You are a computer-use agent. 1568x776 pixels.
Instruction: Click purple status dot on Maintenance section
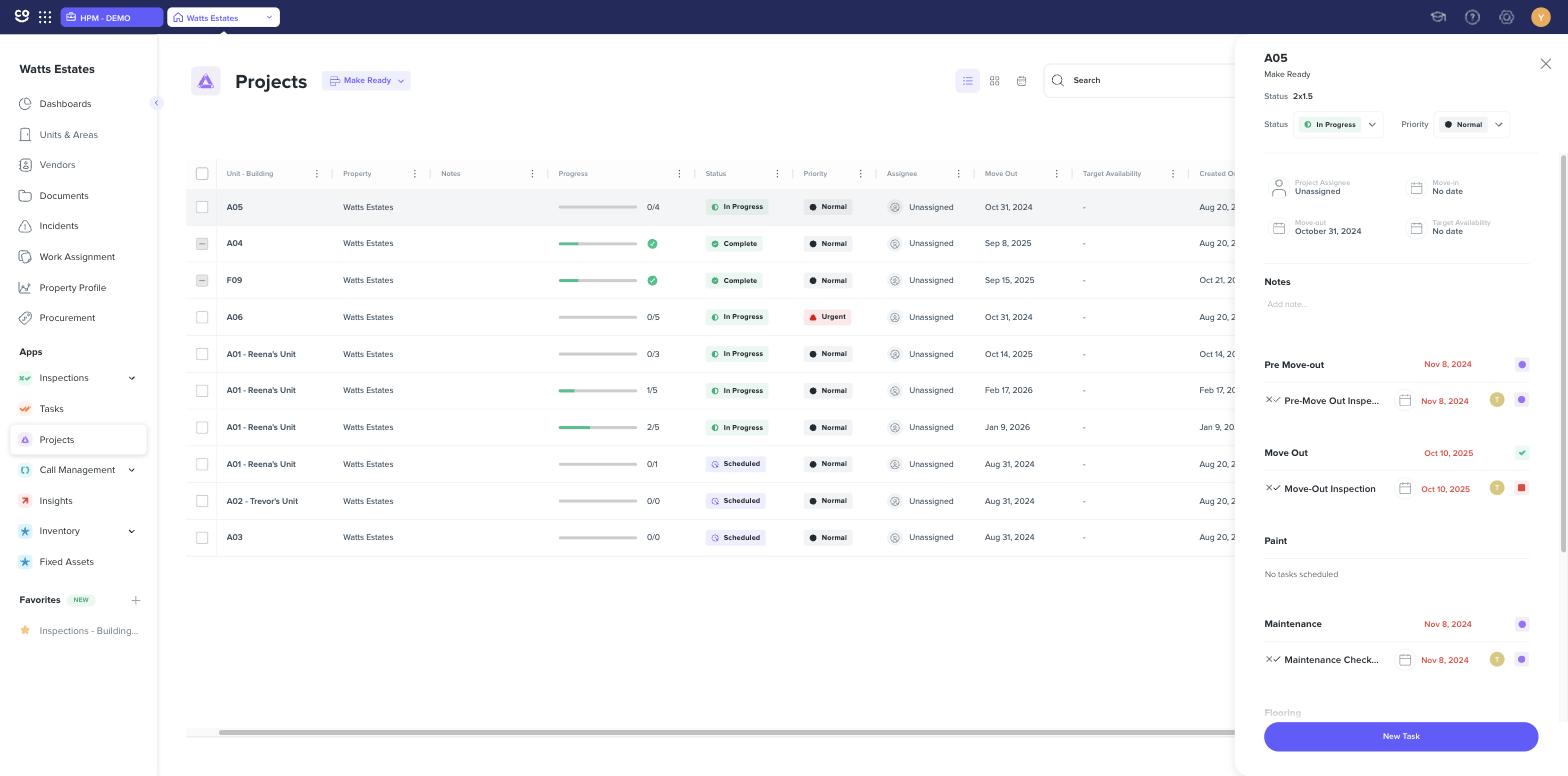tap(1522, 624)
